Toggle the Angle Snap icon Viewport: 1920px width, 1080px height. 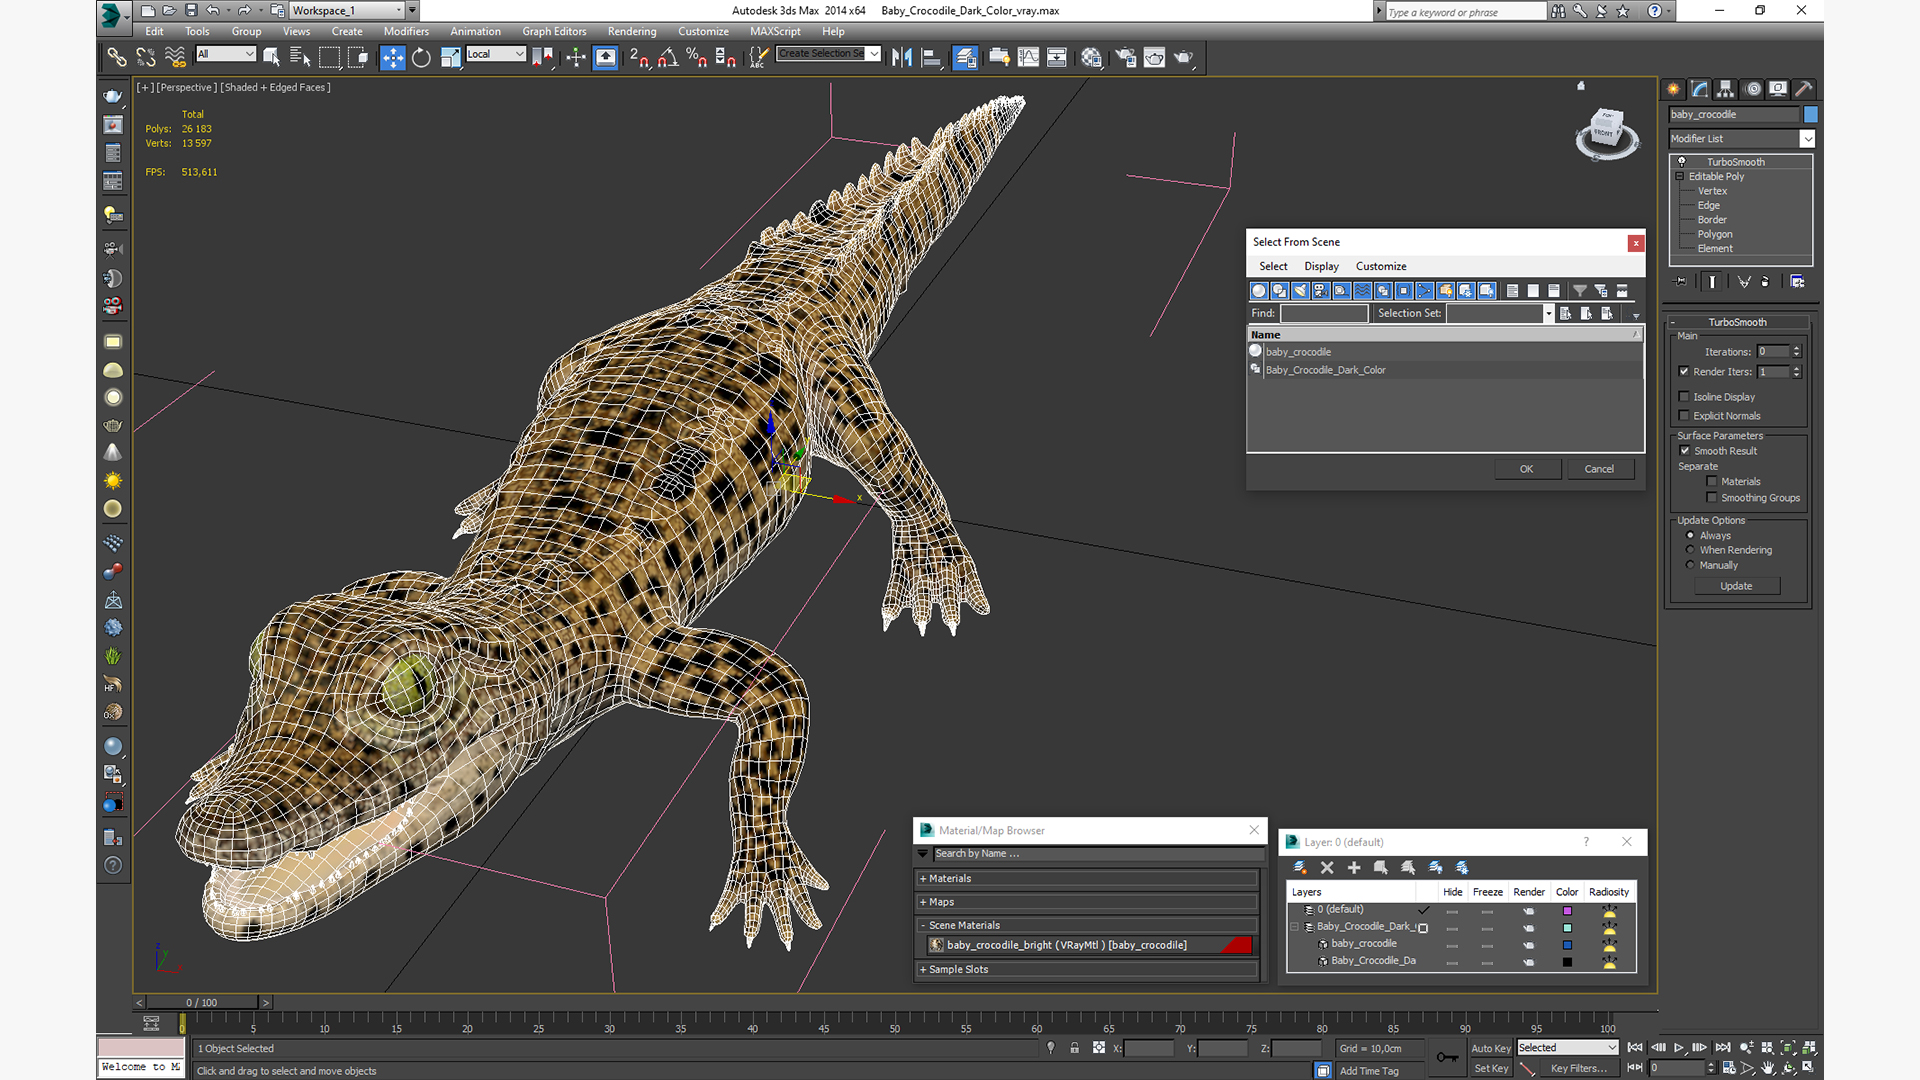click(x=668, y=58)
